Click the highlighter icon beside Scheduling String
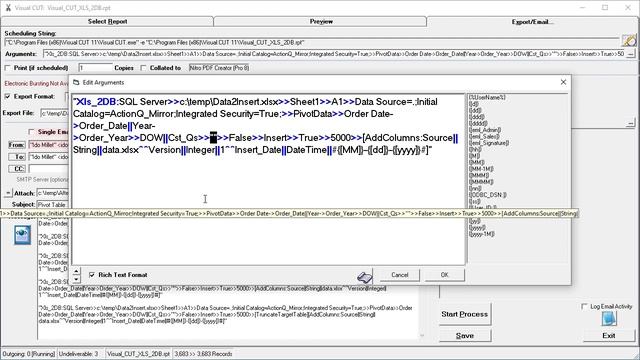The image size is (640, 360). (x=629, y=40)
